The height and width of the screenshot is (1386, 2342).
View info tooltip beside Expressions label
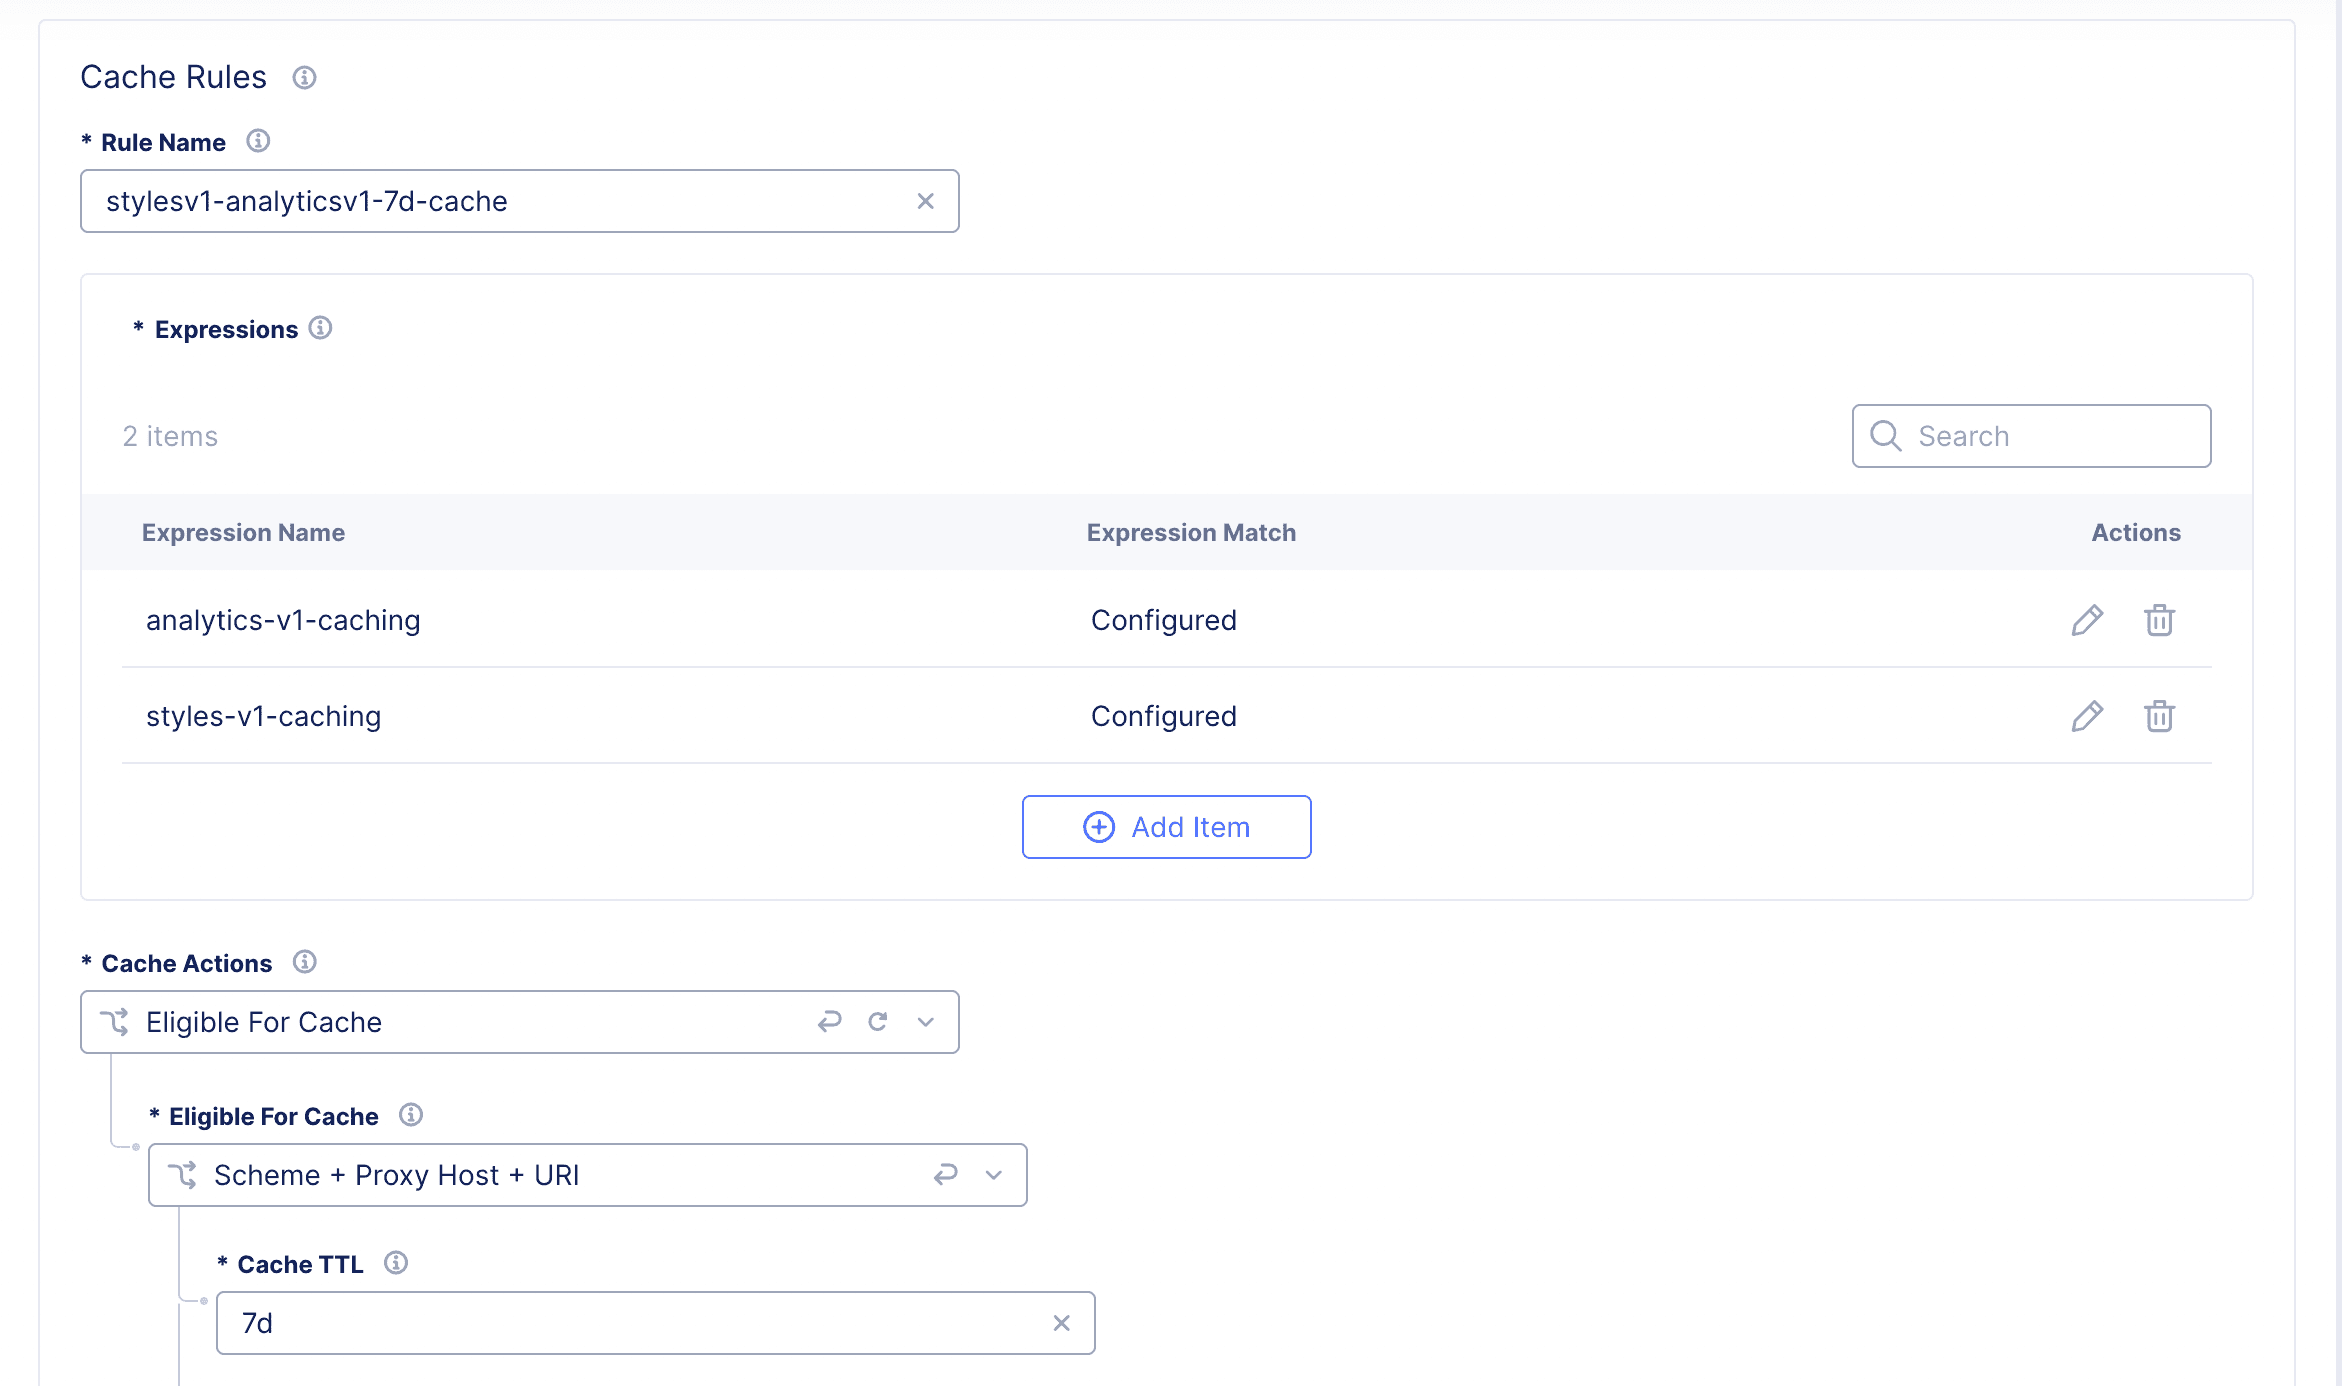click(x=321, y=328)
